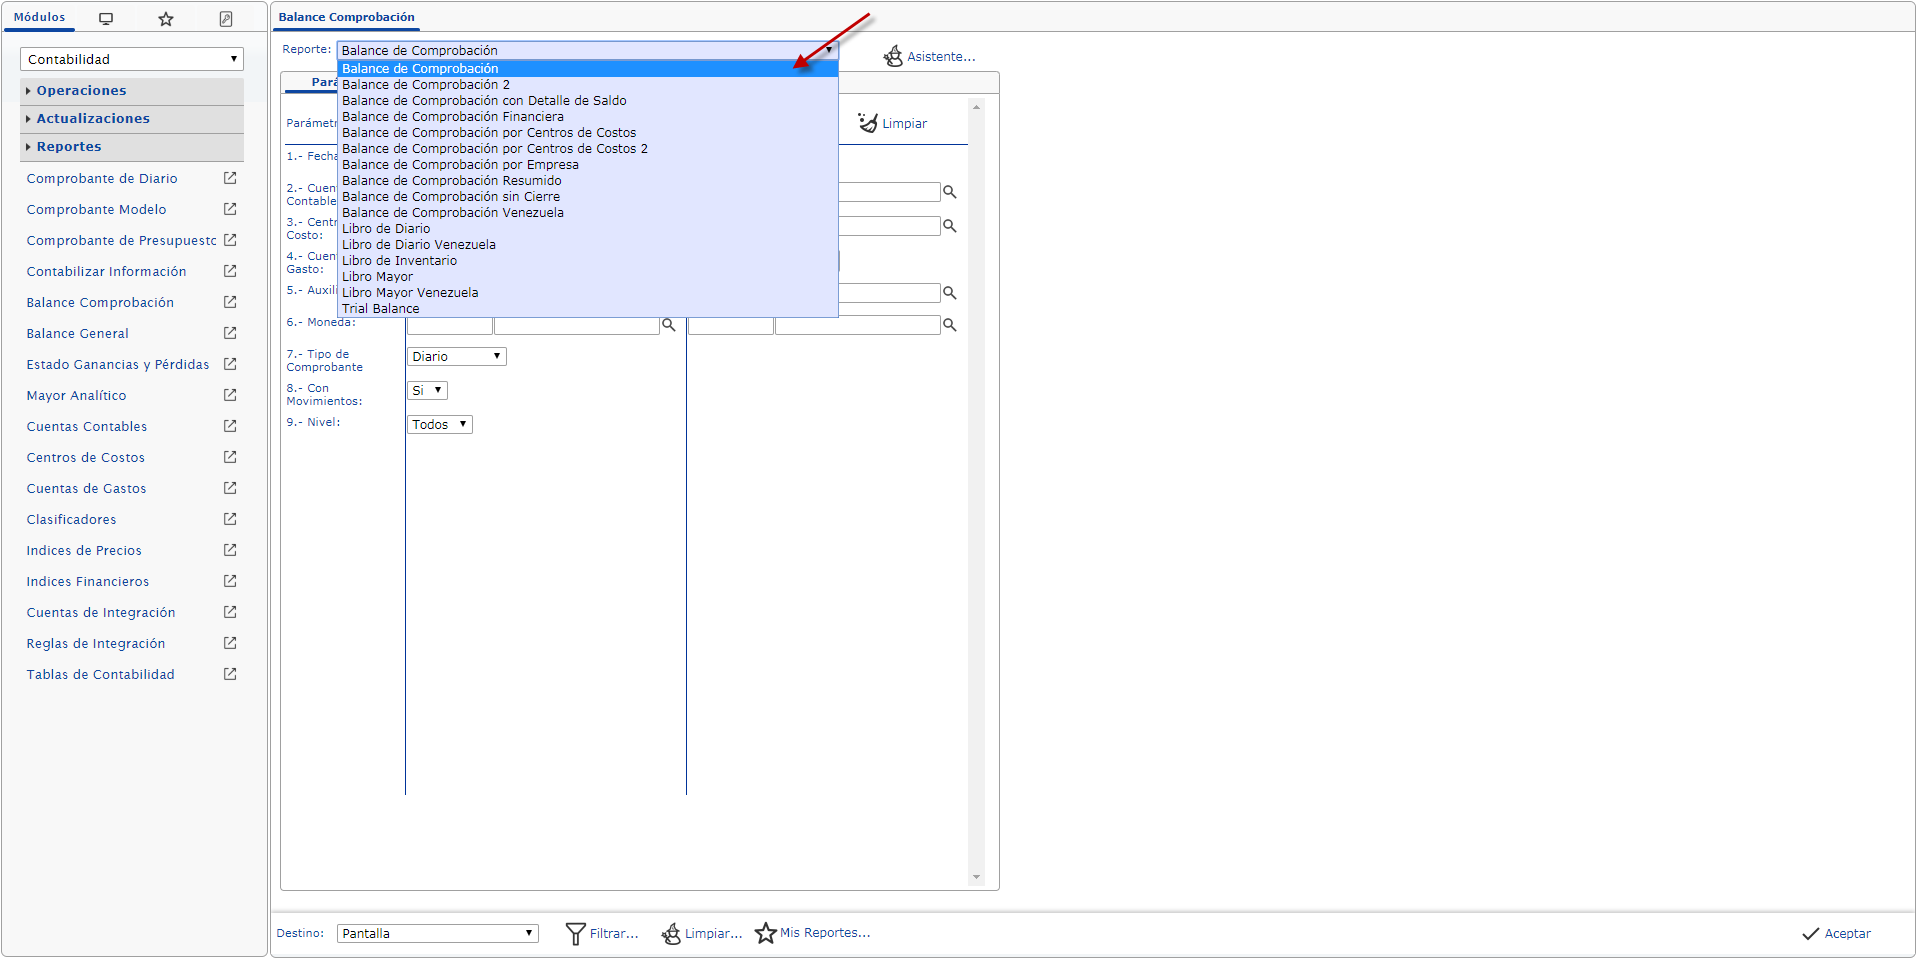Open Destino Pantalla dropdown
Screen dimensions: 1919x960
(438, 933)
